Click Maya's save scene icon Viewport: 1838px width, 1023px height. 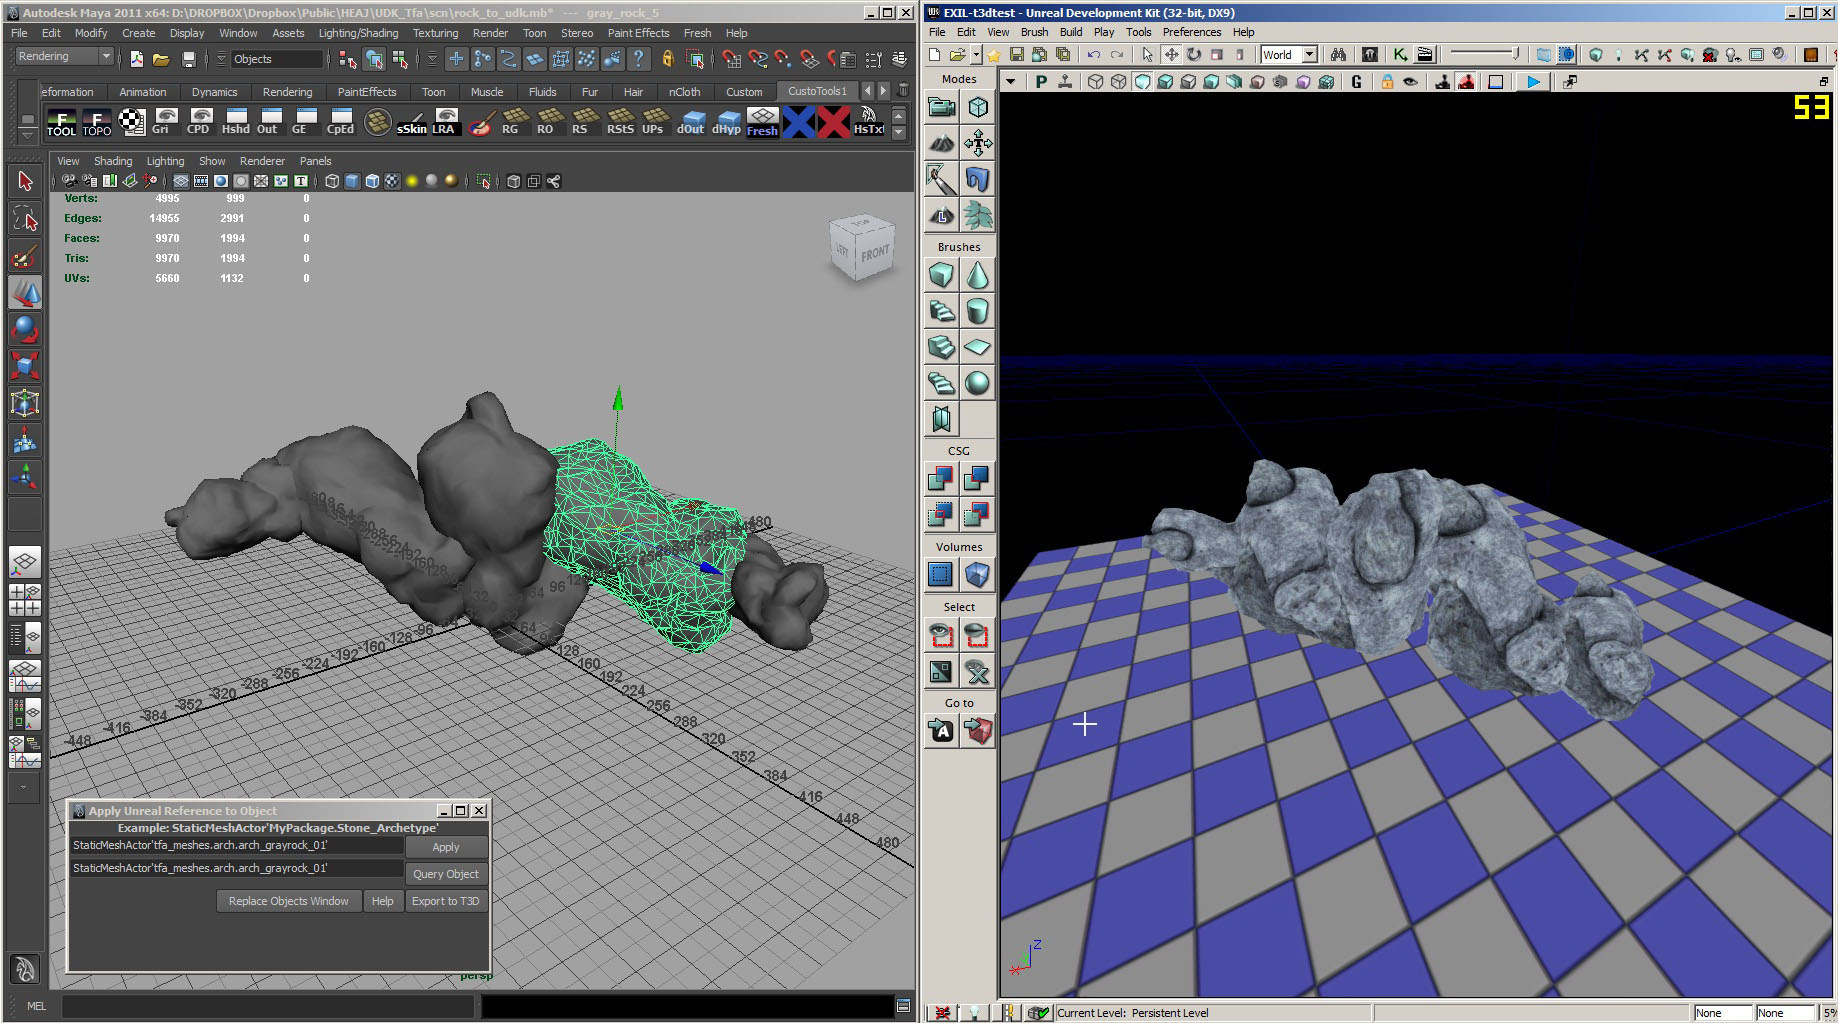188,60
